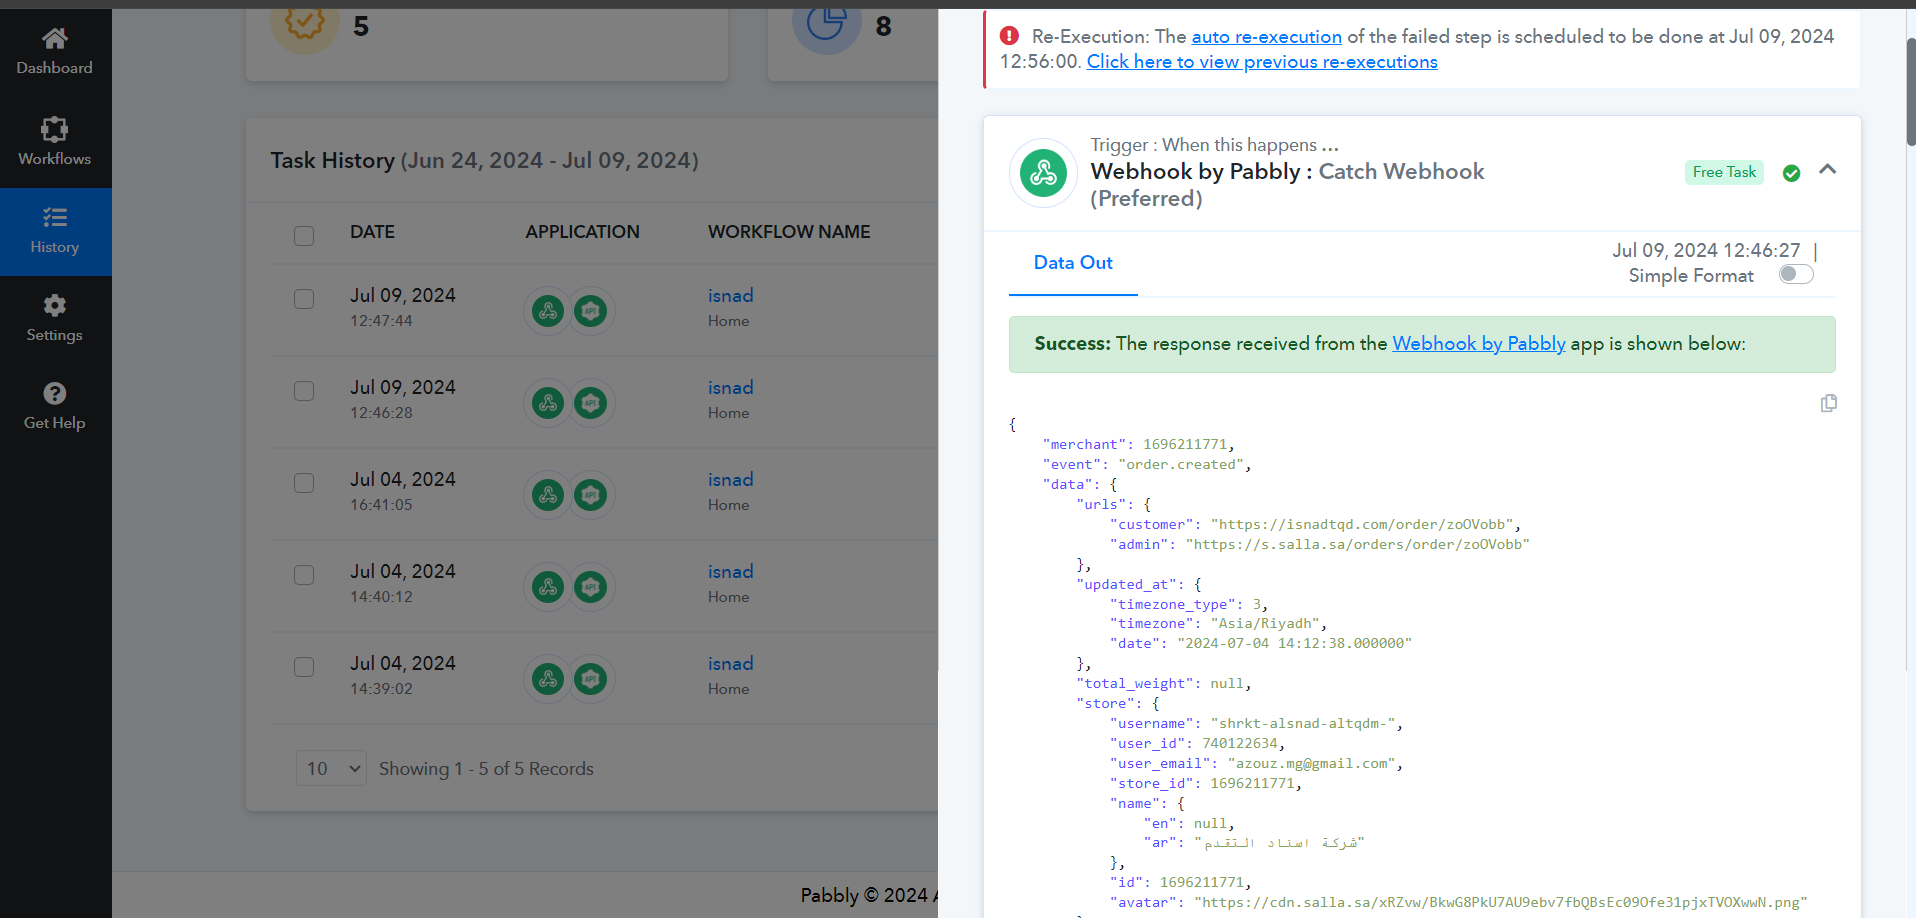1916x918 pixels.
Task: Open isnad workflow from 14:39:02 row
Action: tap(731, 664)
